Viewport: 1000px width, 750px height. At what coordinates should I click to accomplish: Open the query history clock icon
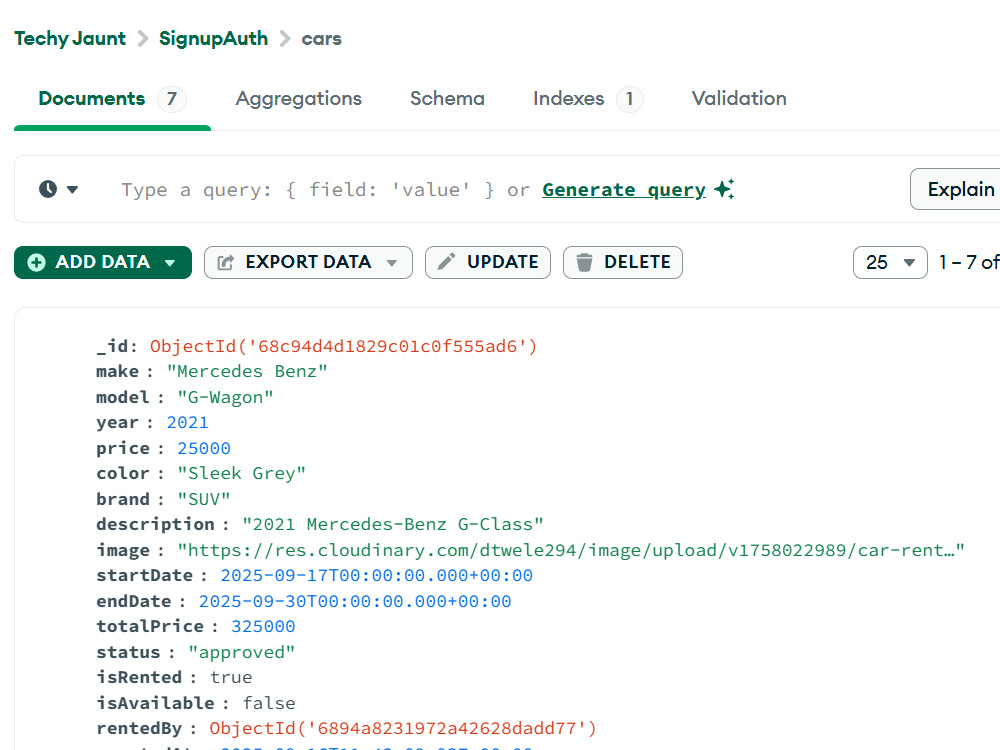click(x=48, y=189)
